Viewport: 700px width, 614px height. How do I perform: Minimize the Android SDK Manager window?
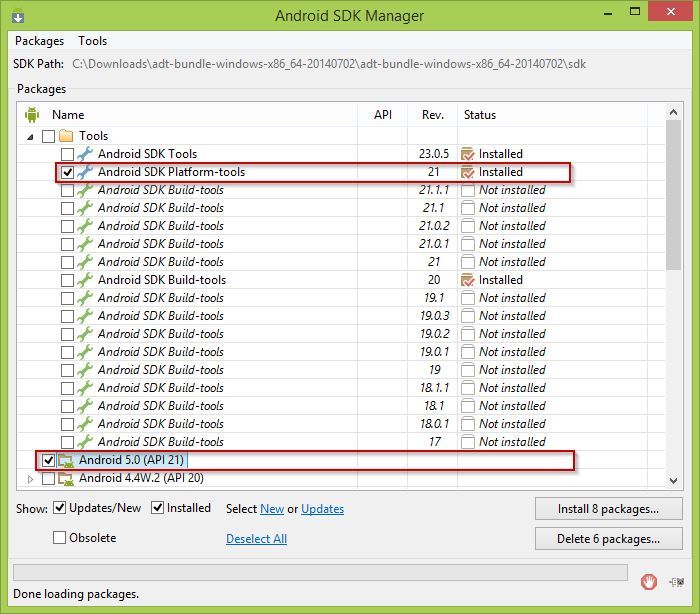(608, 13)
